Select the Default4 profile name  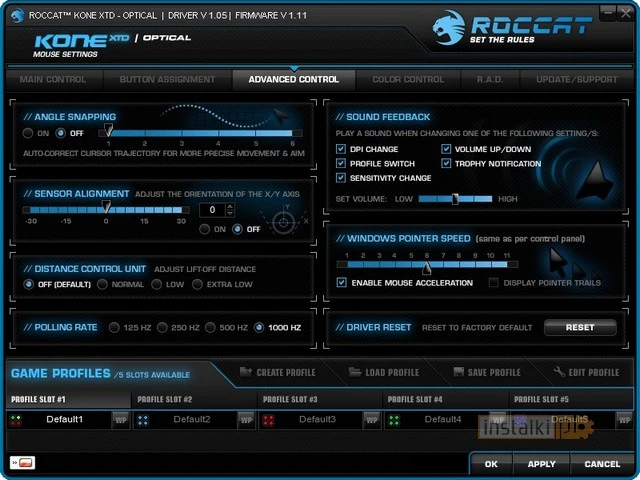coord(443,419)
